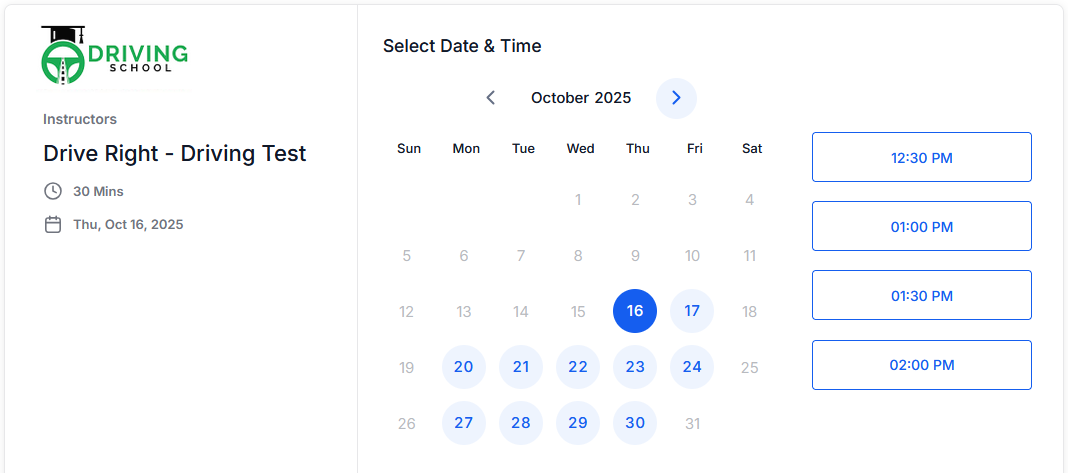1068x473 pixels.
Task: Pick the 01:30 PM time slot
Action: pos(921,295)
